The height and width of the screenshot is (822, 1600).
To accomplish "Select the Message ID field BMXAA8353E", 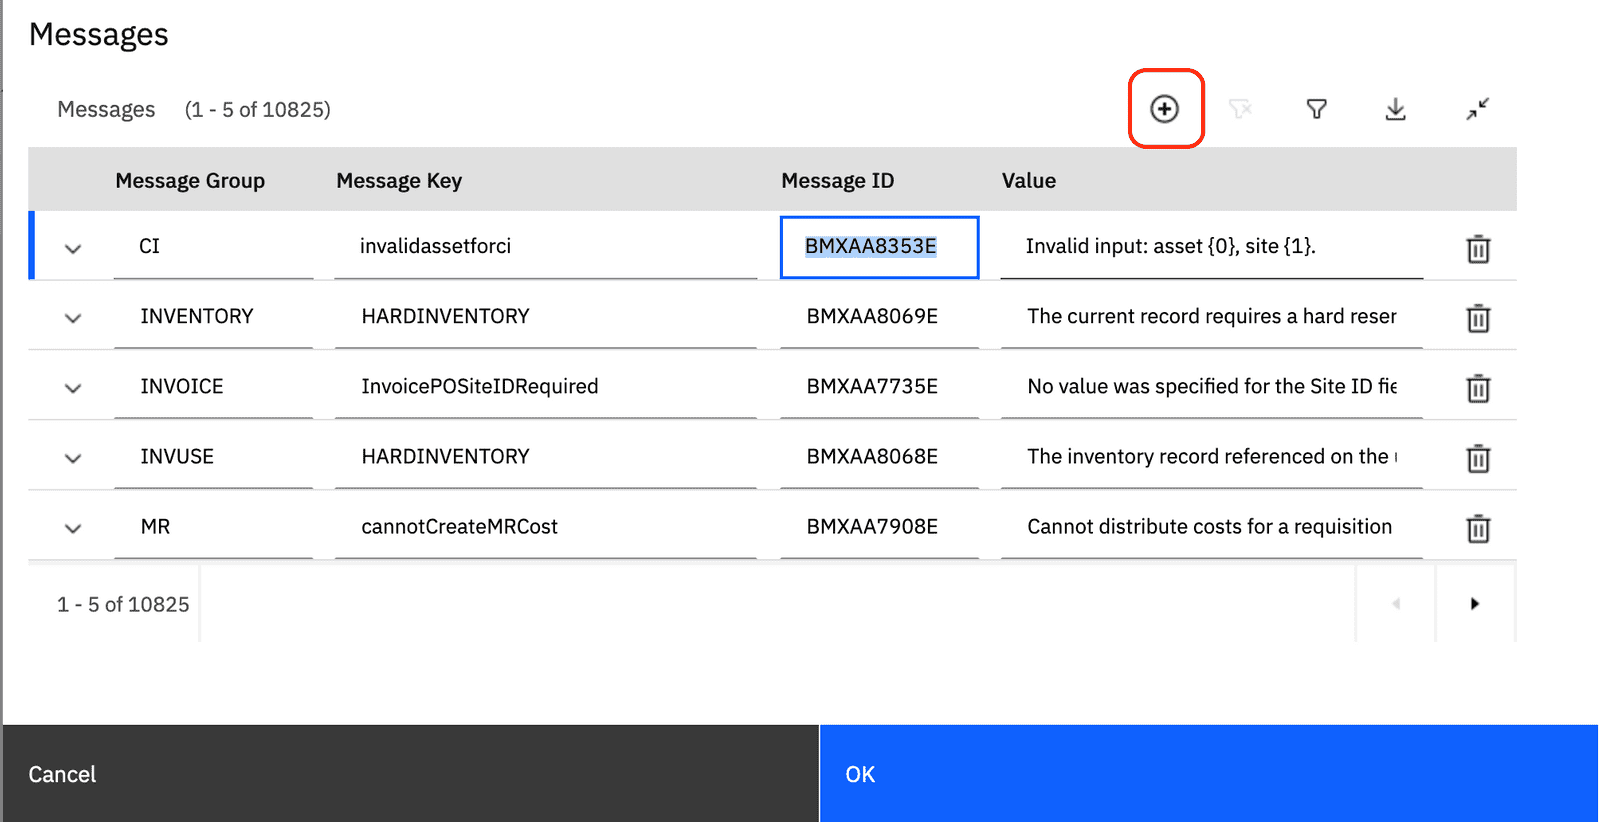I will tap(878, 247).
